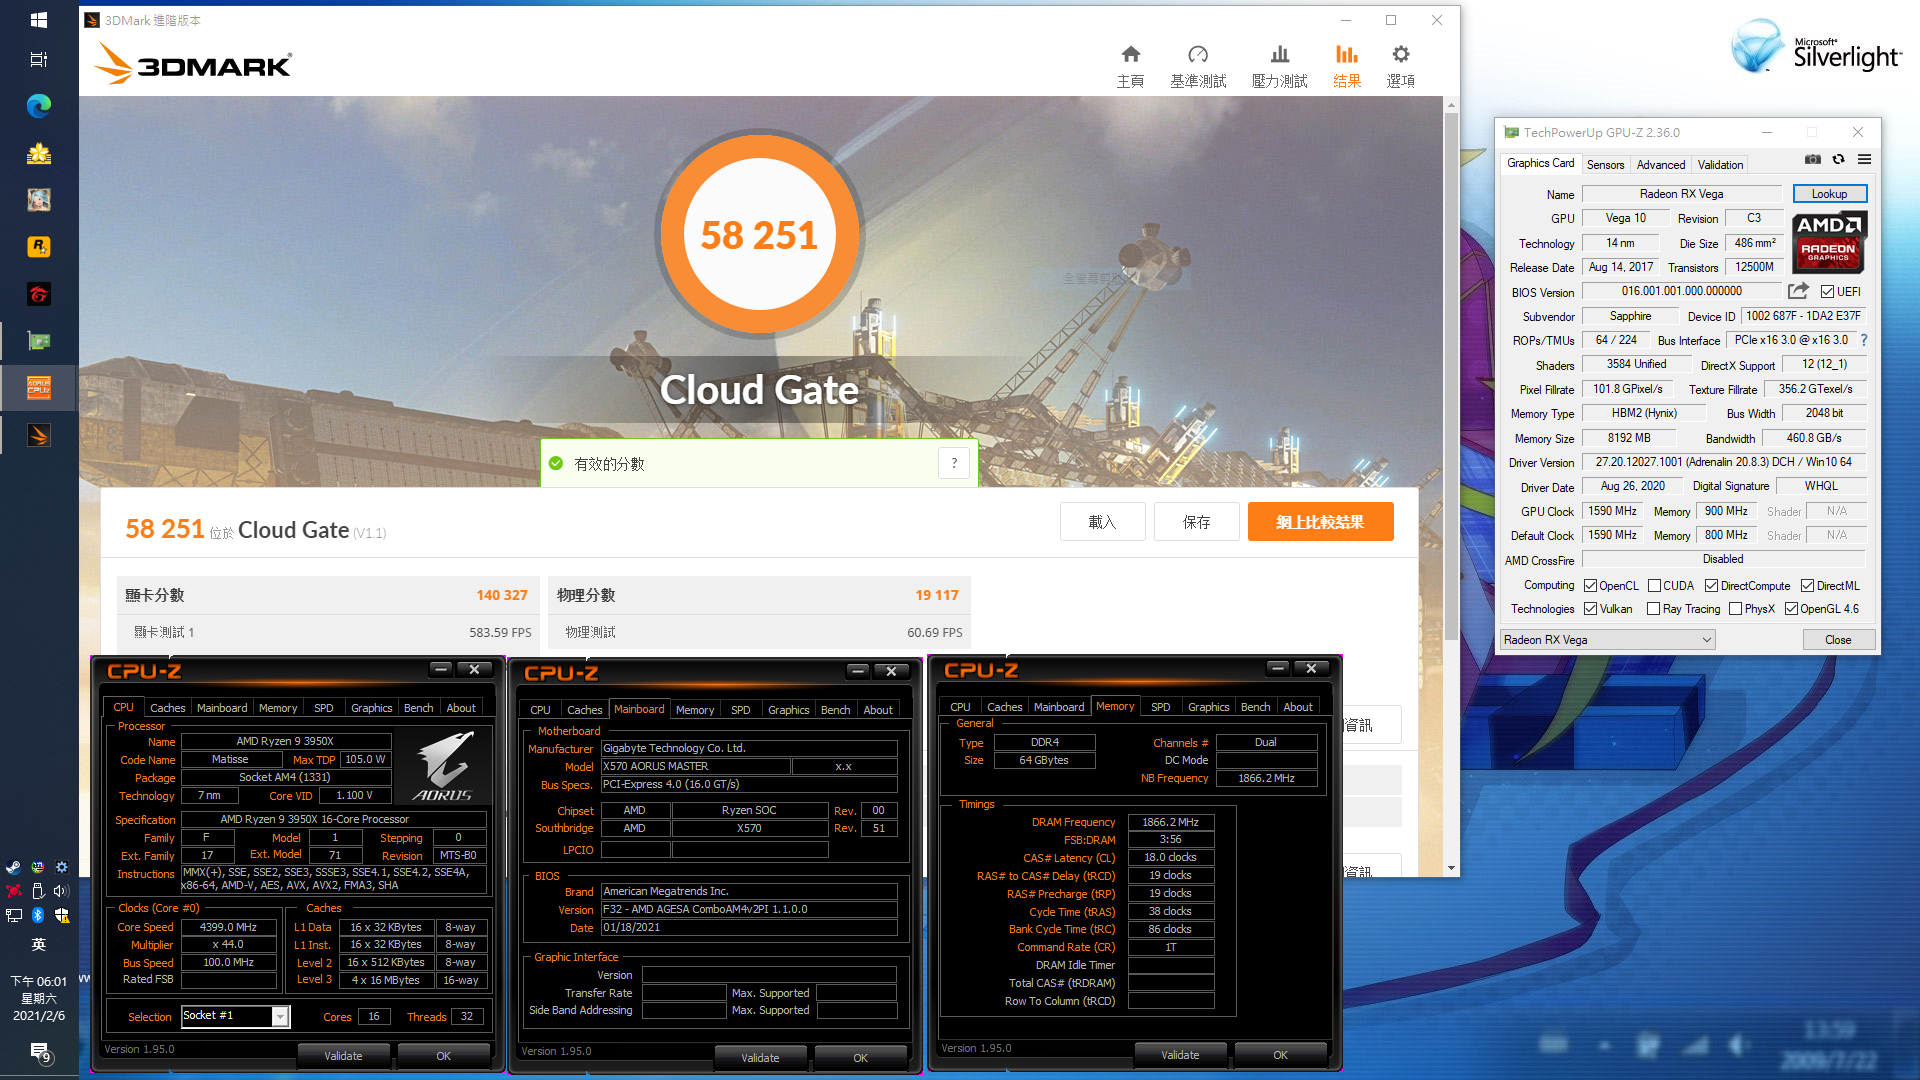
Task: Open the Caches tab in left CPU-Z
Action: point(167,708)
